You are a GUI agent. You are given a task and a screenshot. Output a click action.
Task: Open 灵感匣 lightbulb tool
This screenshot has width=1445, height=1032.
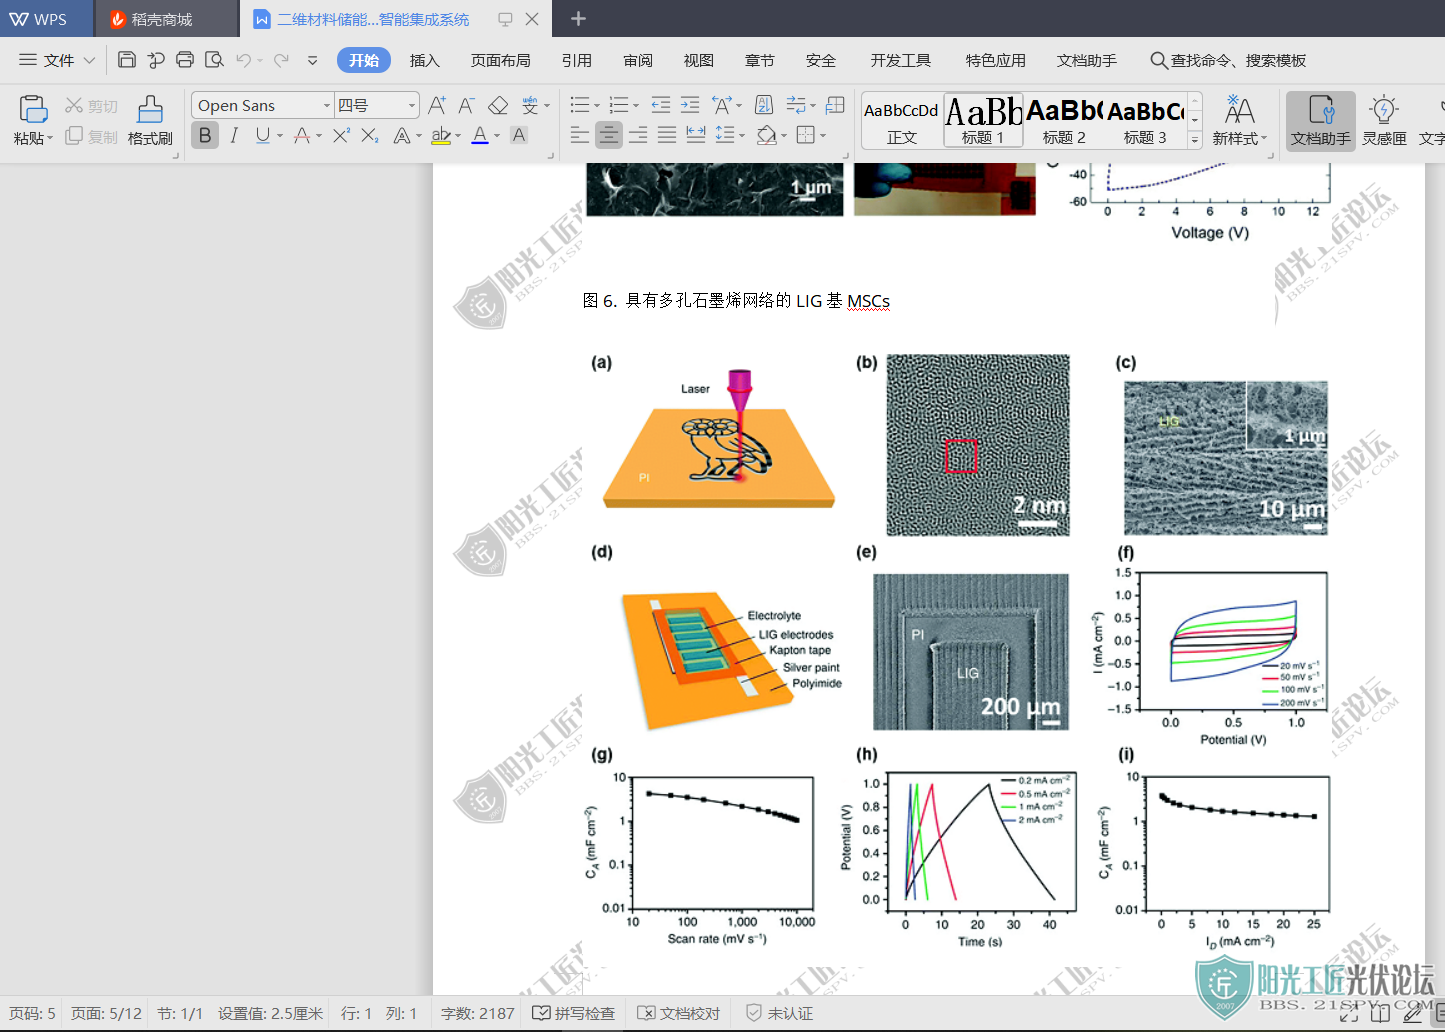point(1384,120)
